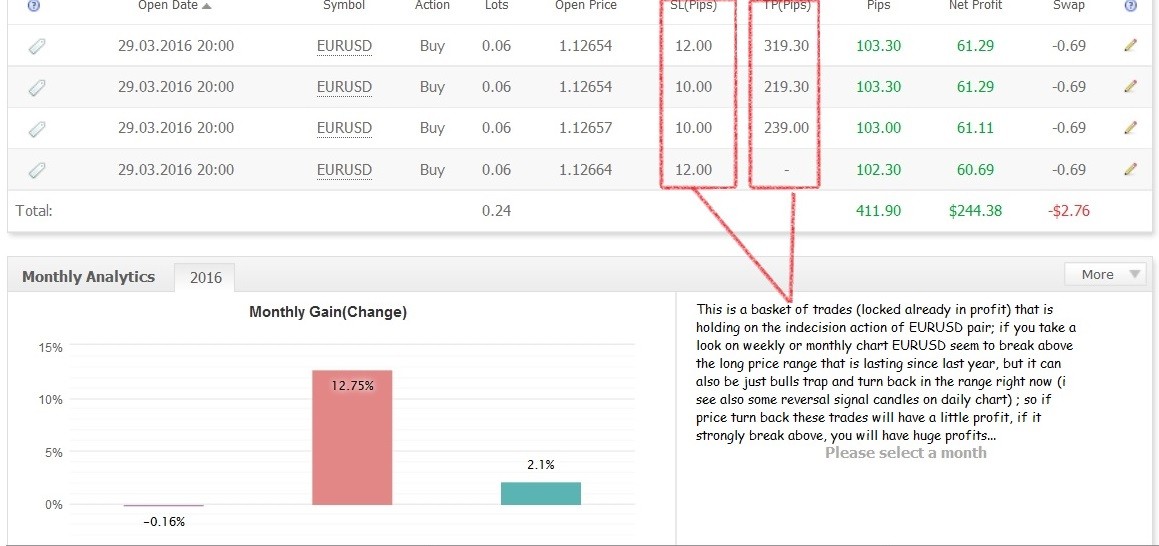Select the teal 2.1% monthly gain bar

click(x=540, y=493)
